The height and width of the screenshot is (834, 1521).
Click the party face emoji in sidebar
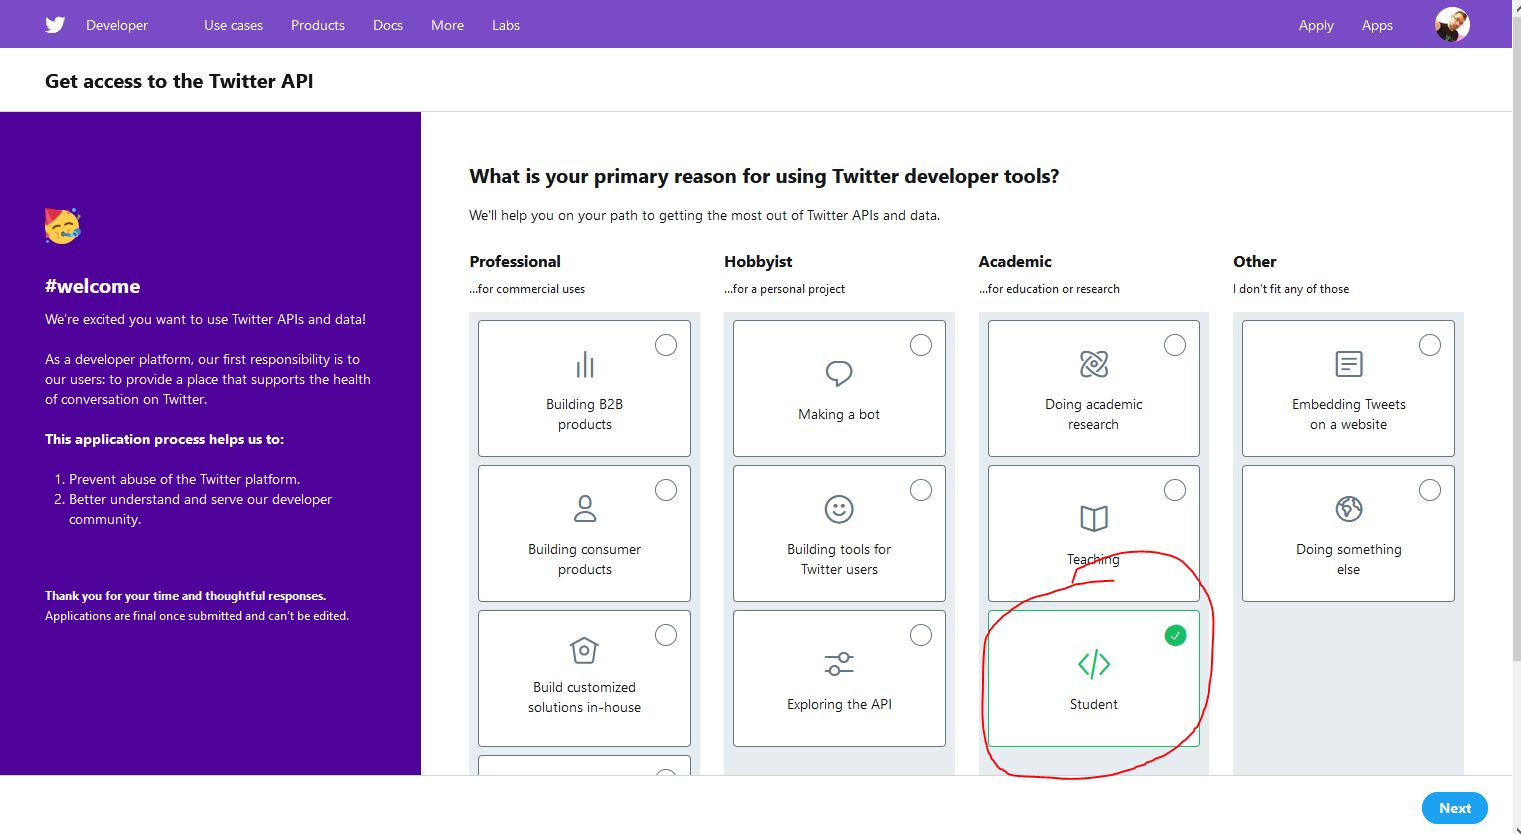point(62,226)
